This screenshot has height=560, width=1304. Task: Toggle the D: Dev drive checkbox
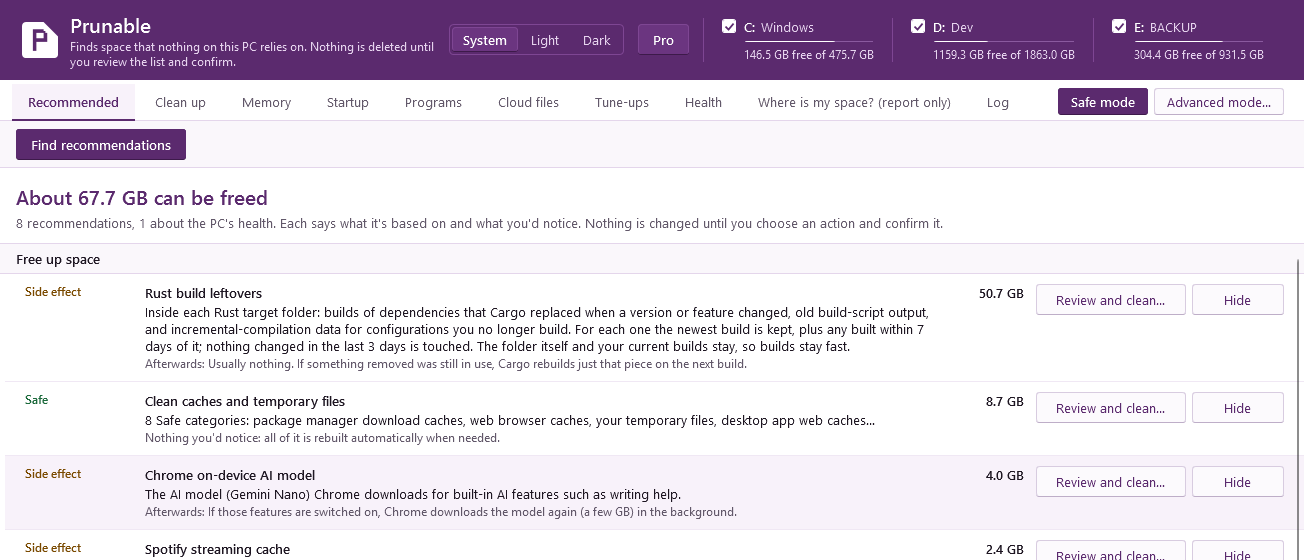point(918,27)
